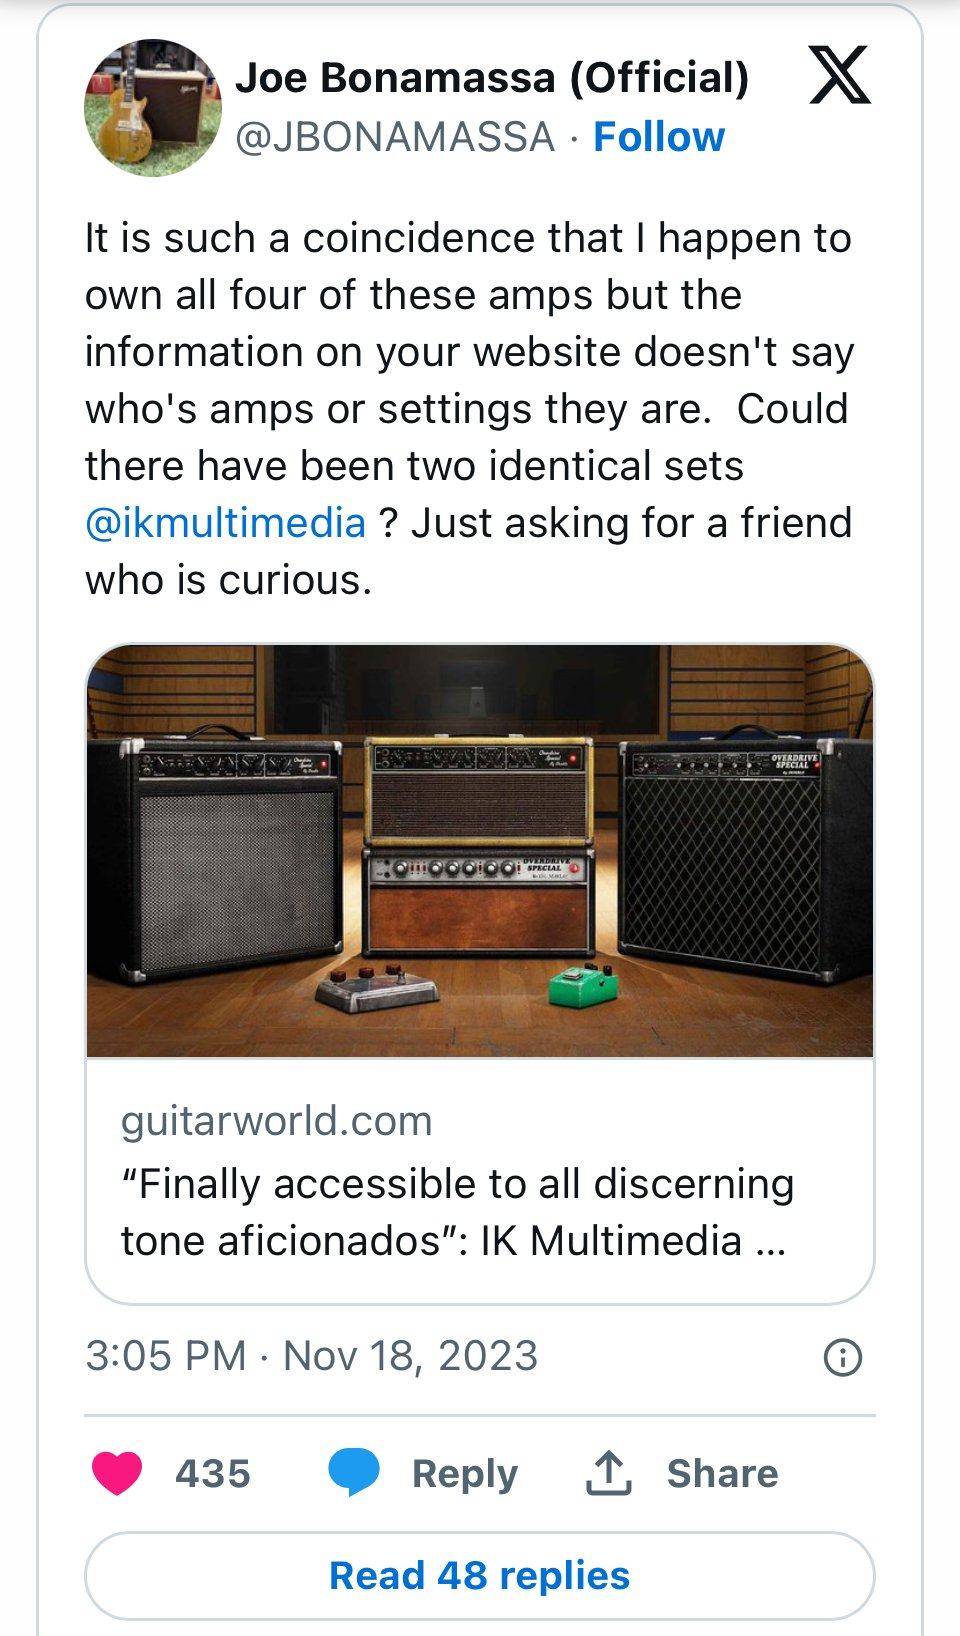Open the @ikmultimedia mention
Image resolution: width=960 pixels, height=1636 pixels.
click(x=225, y=523)
